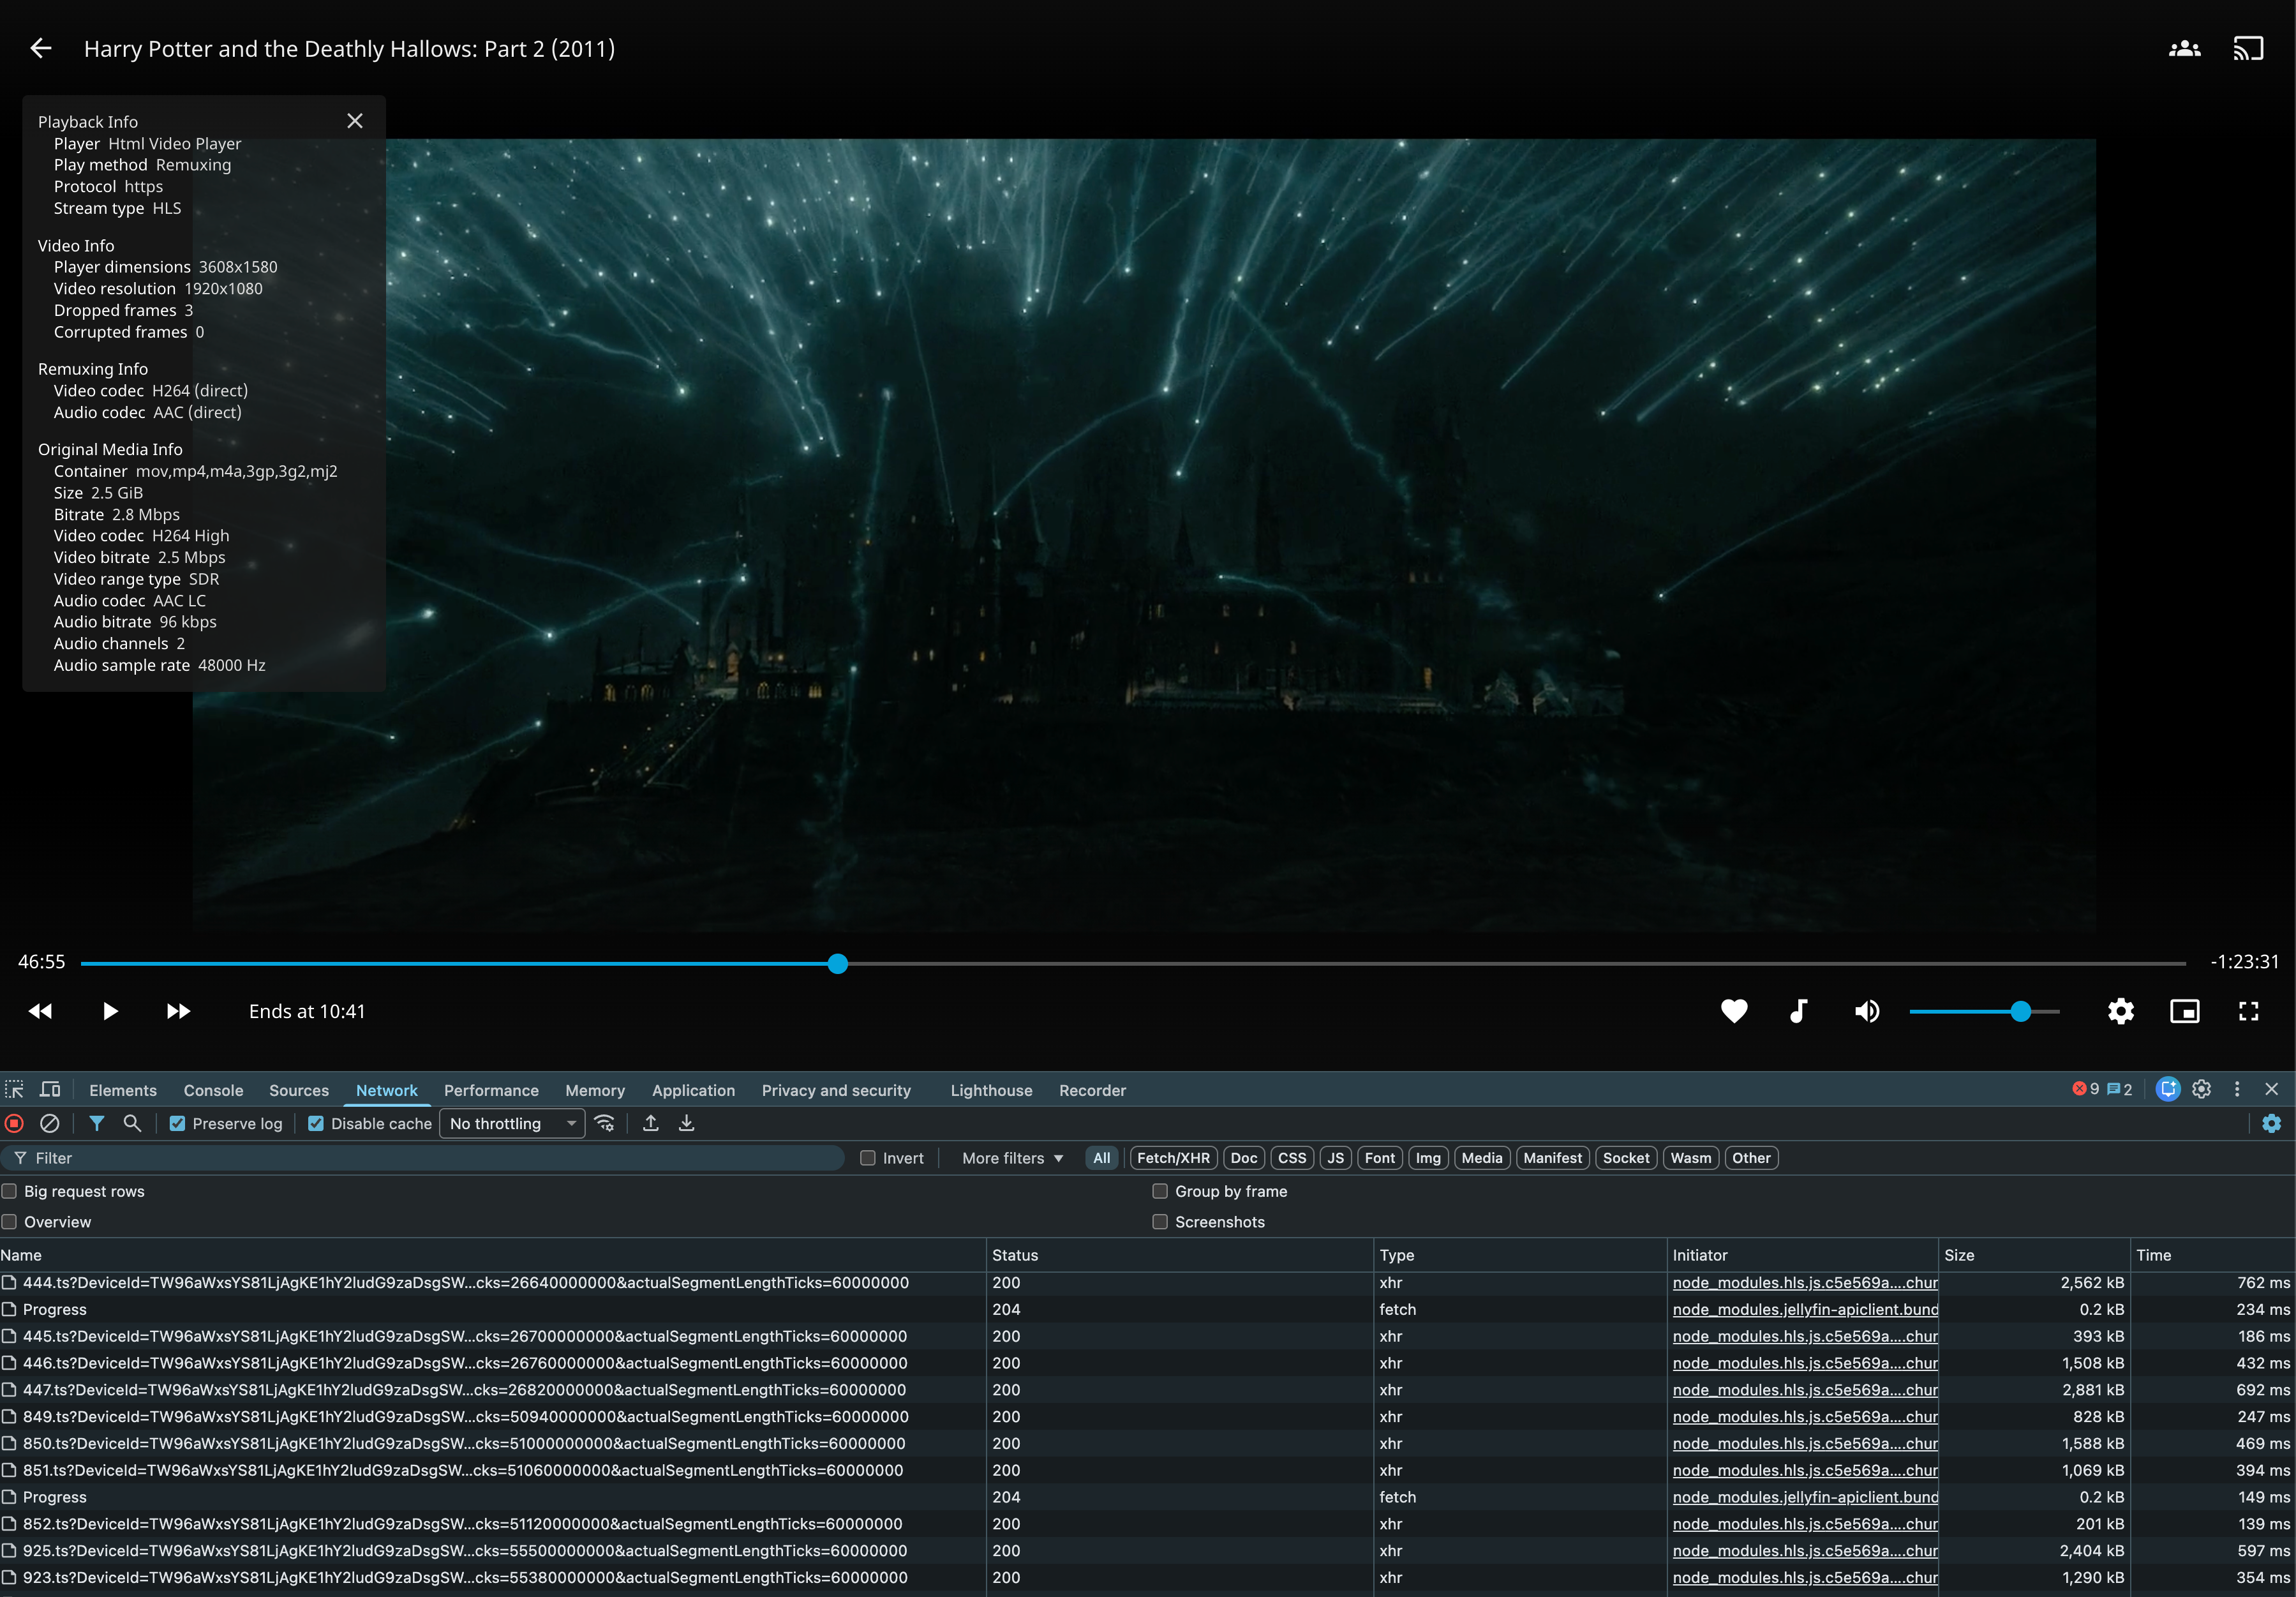Click the playback progress bar handle

pos(838,963)
